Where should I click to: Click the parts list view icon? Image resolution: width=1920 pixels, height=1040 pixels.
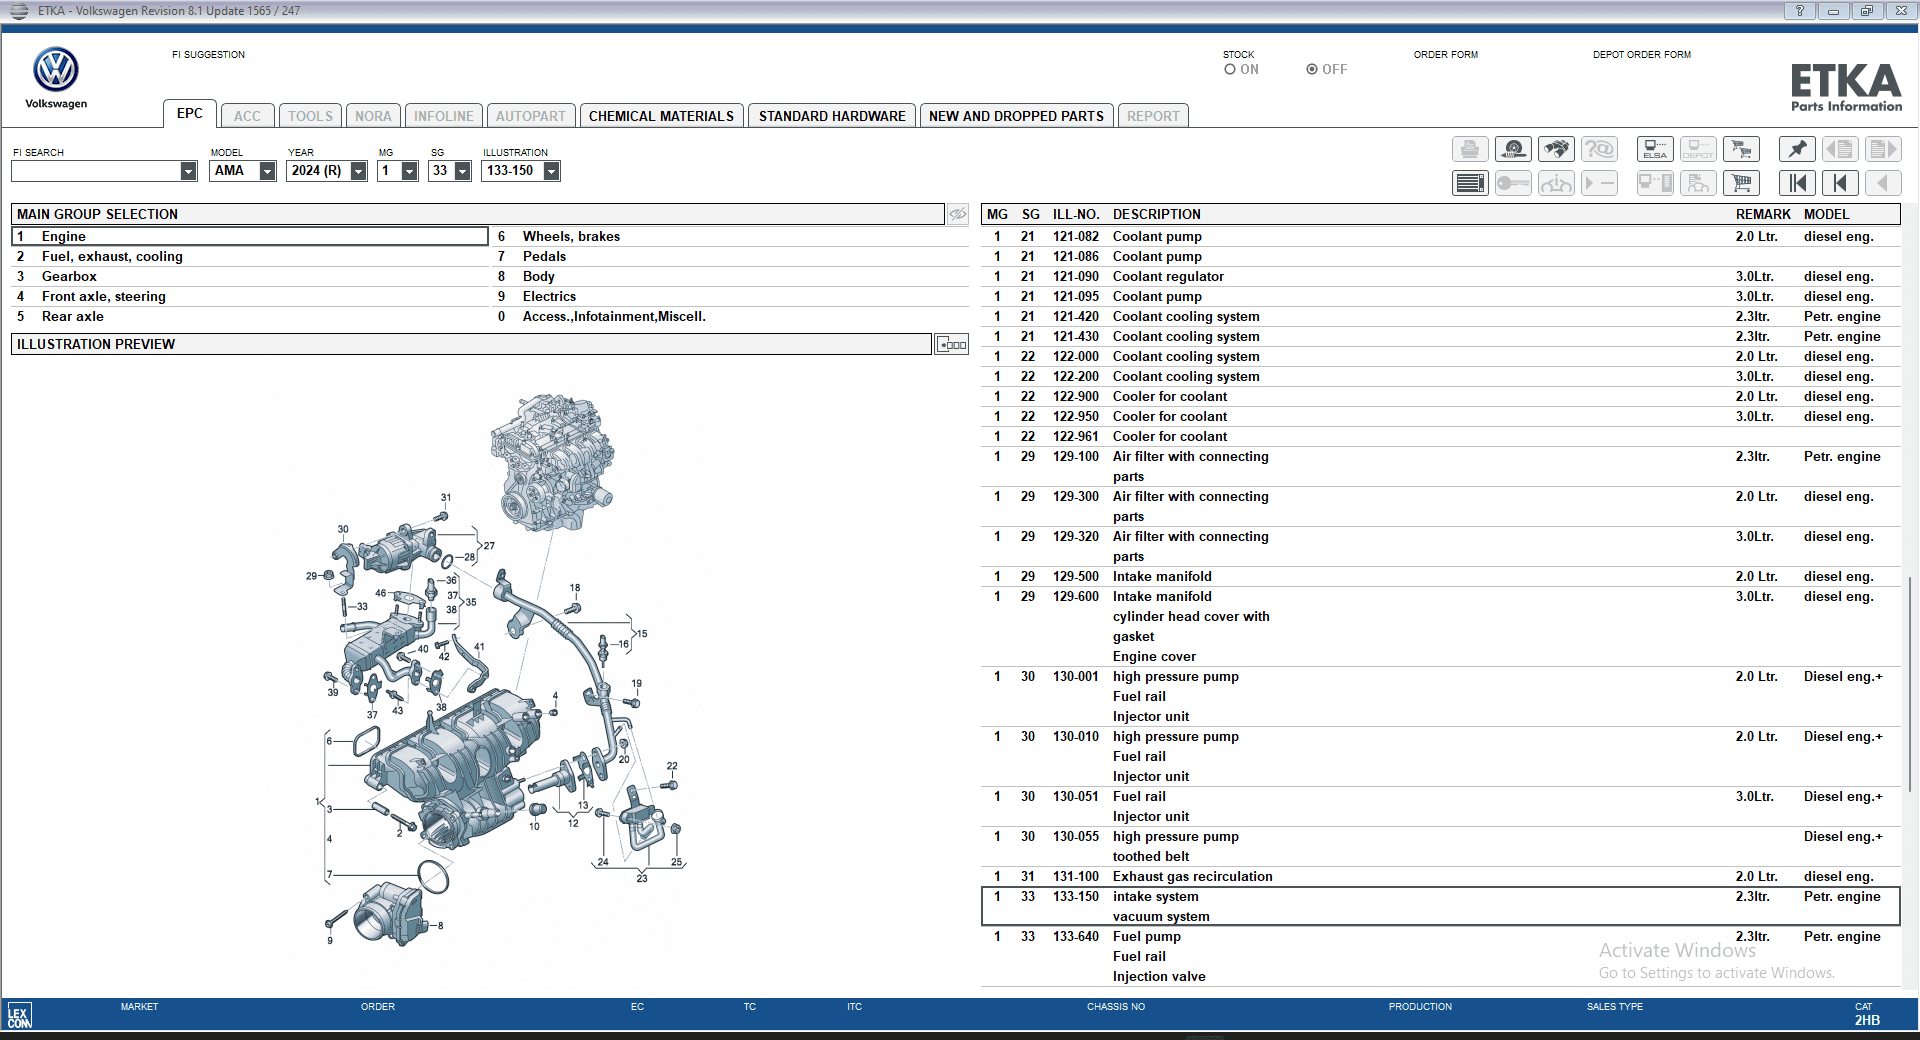point(1470,183)
